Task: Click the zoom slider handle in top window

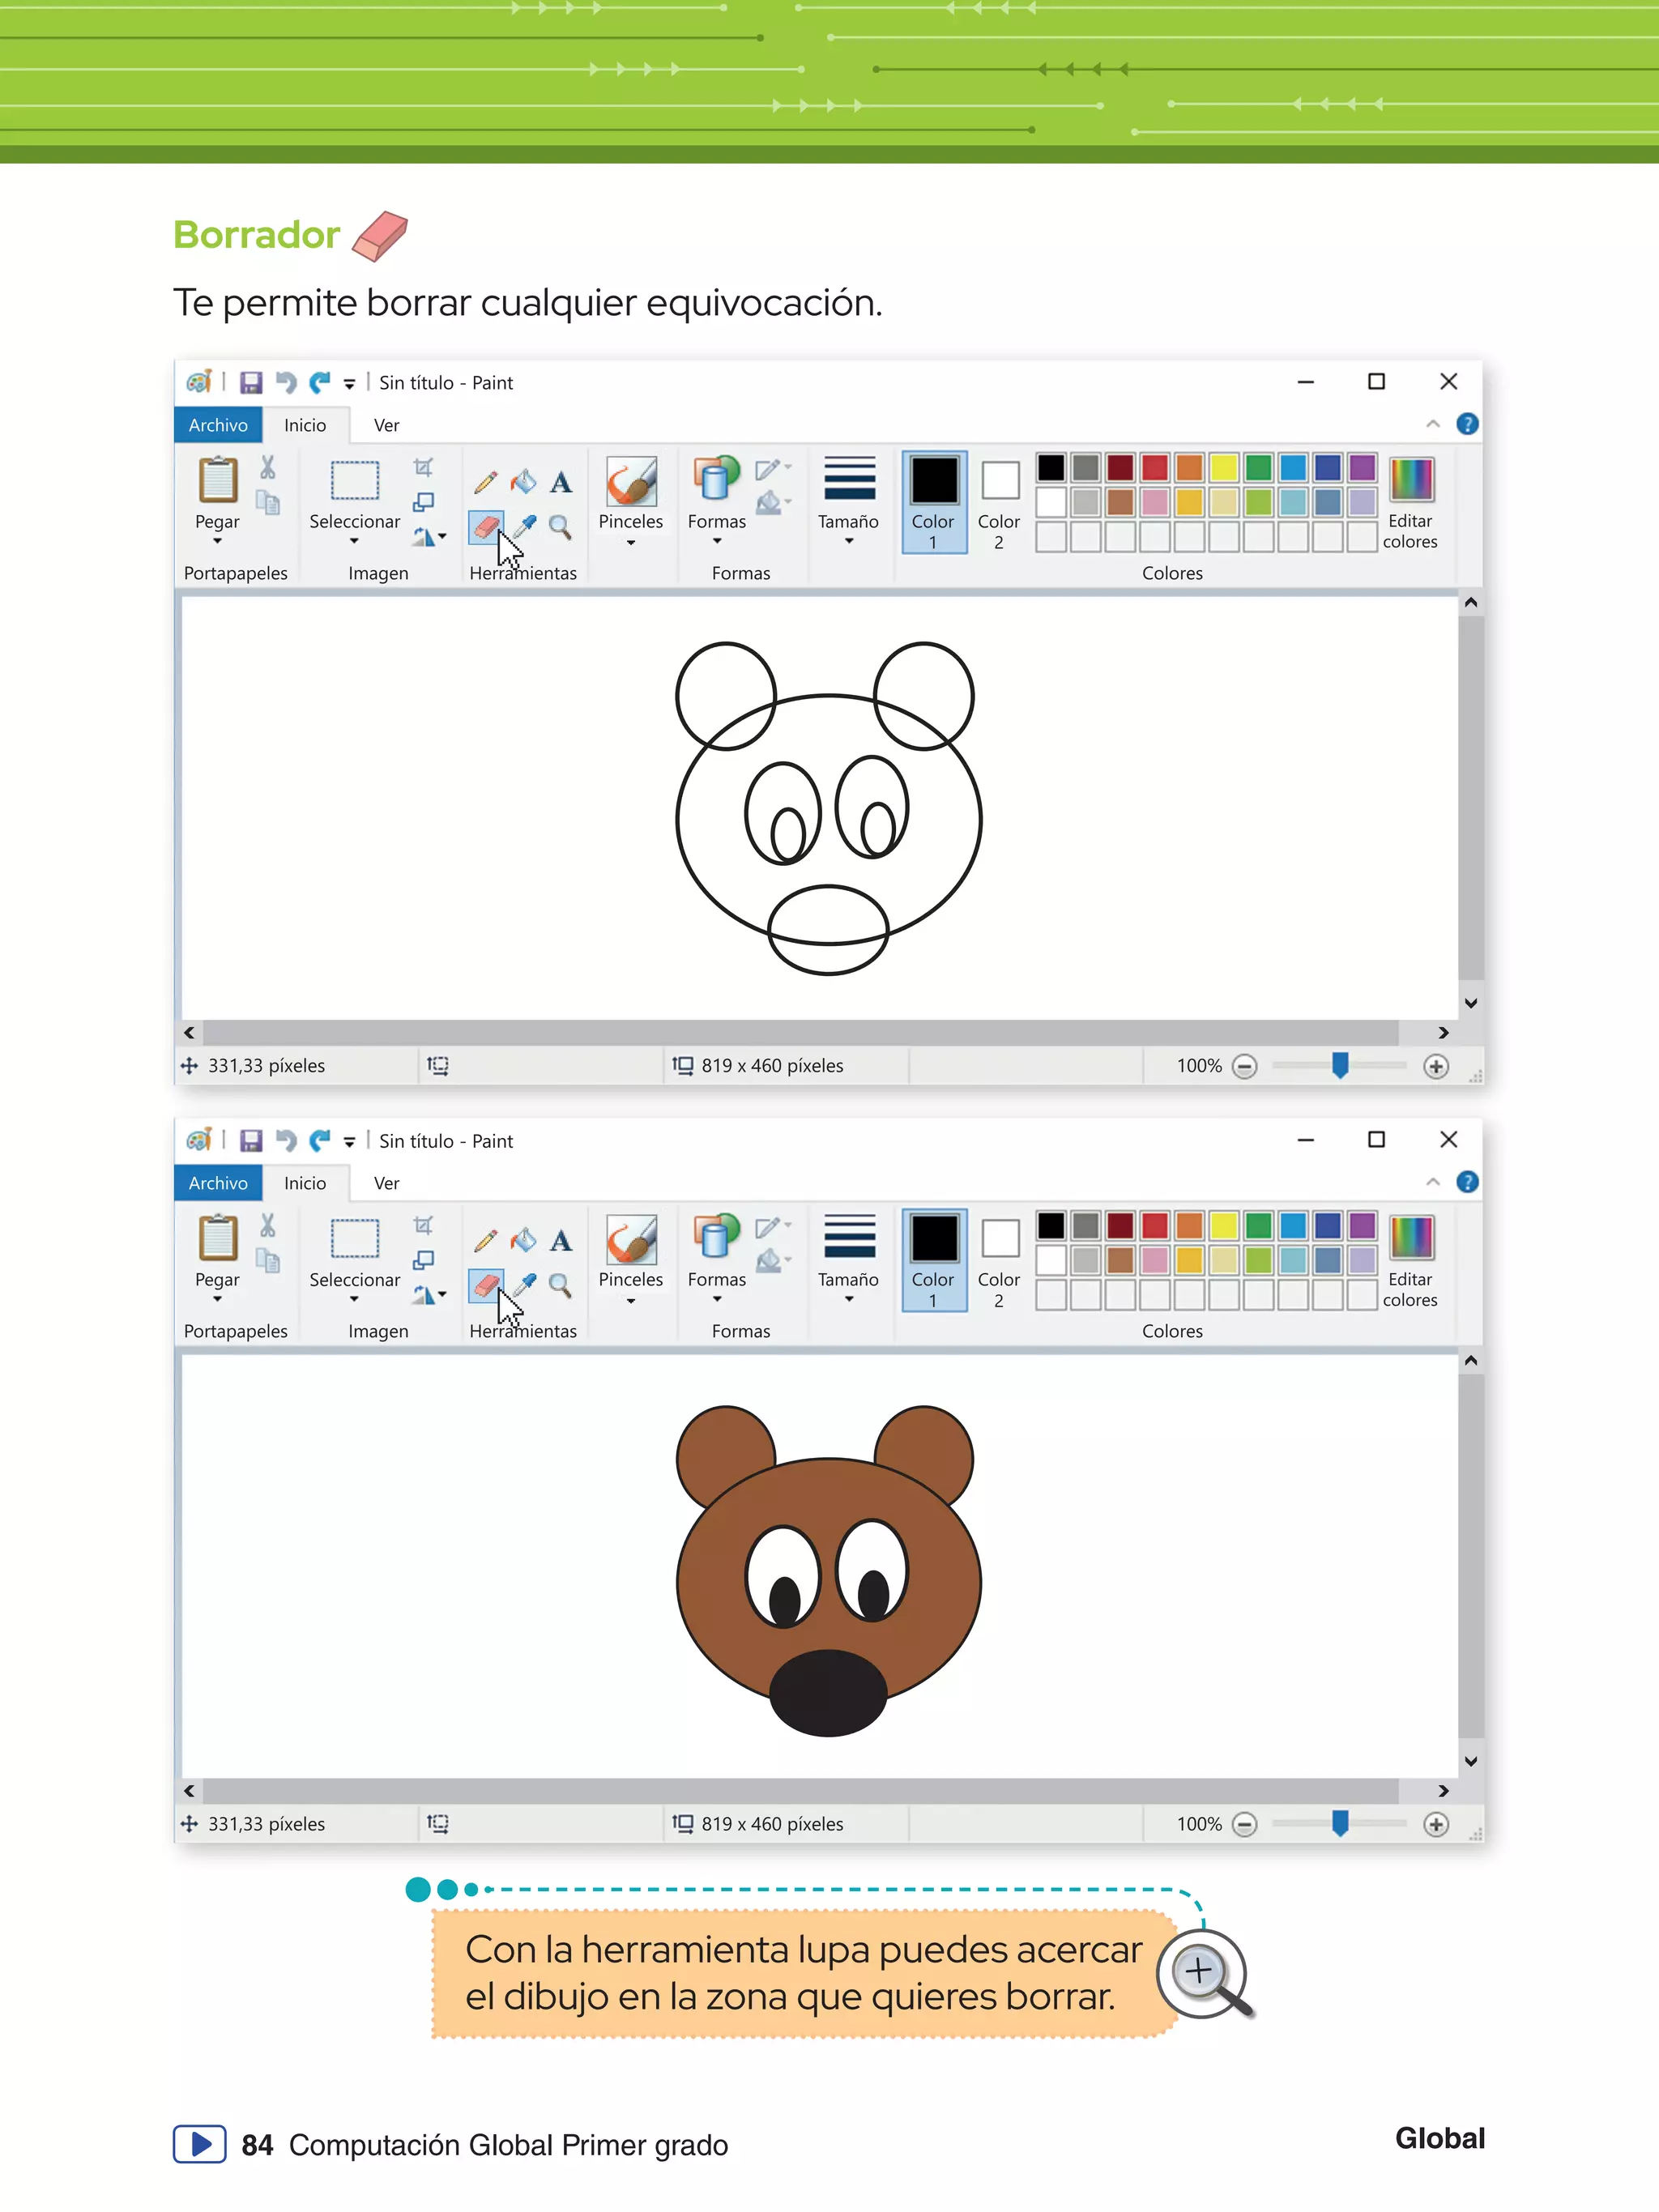Action: 1340,1065
